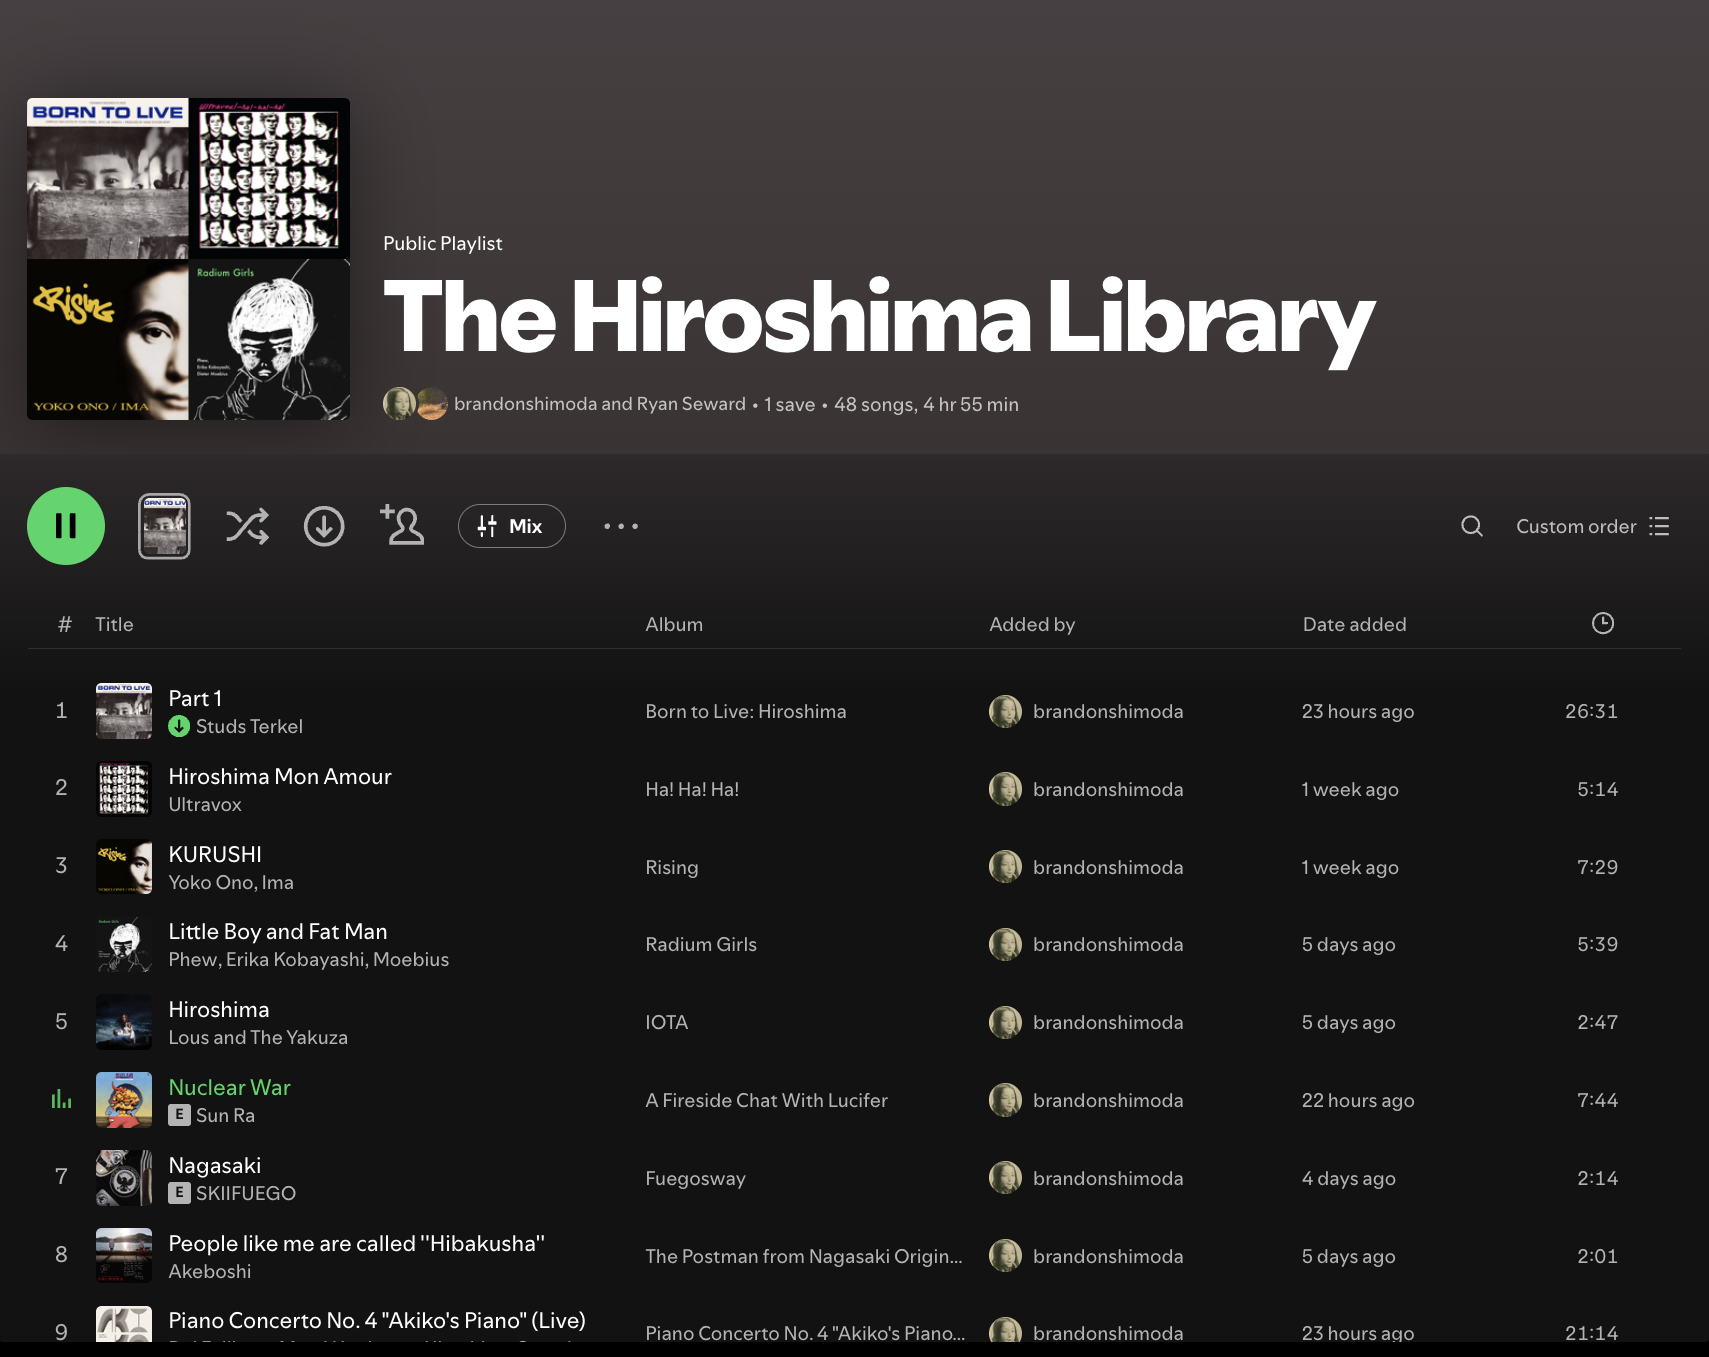
Task: Invite collaborators with the add-user icon
Action: click(x=402, y=525)
